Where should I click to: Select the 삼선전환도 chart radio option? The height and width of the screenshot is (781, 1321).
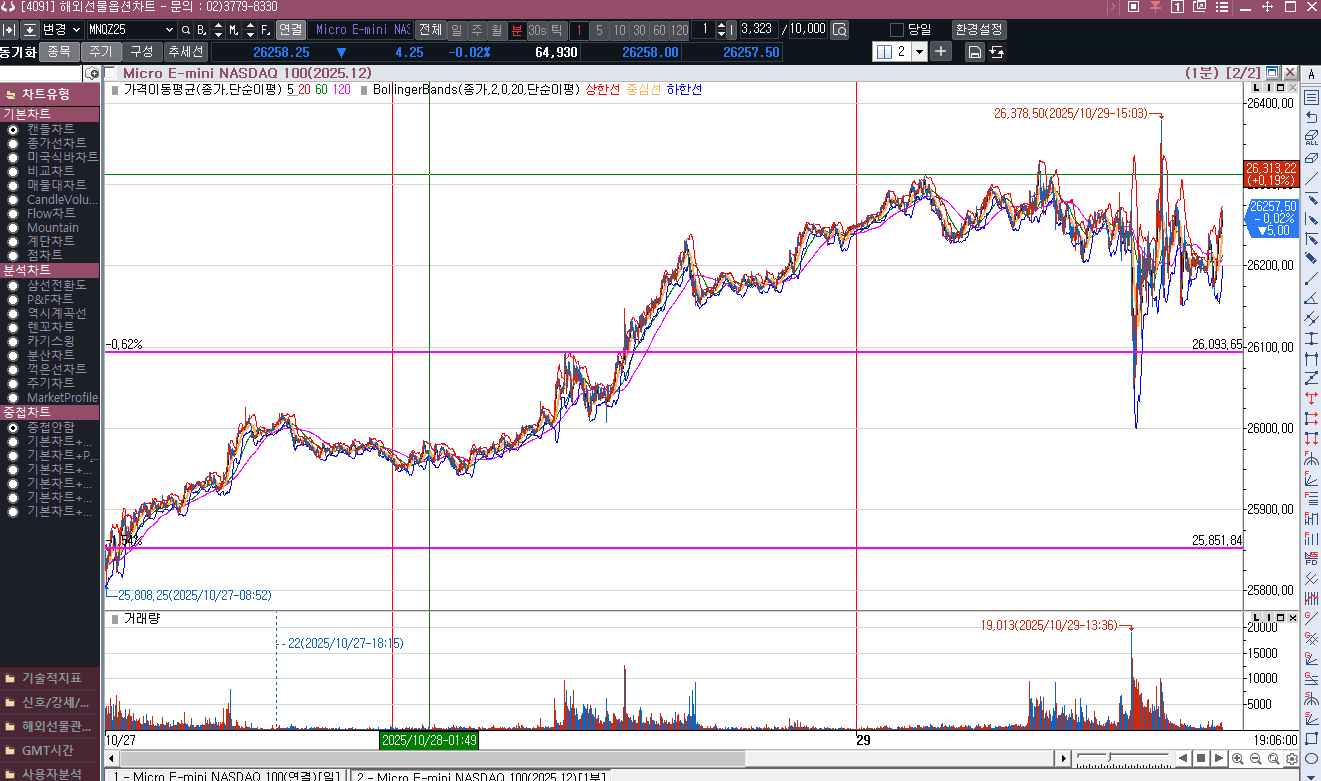13,286
